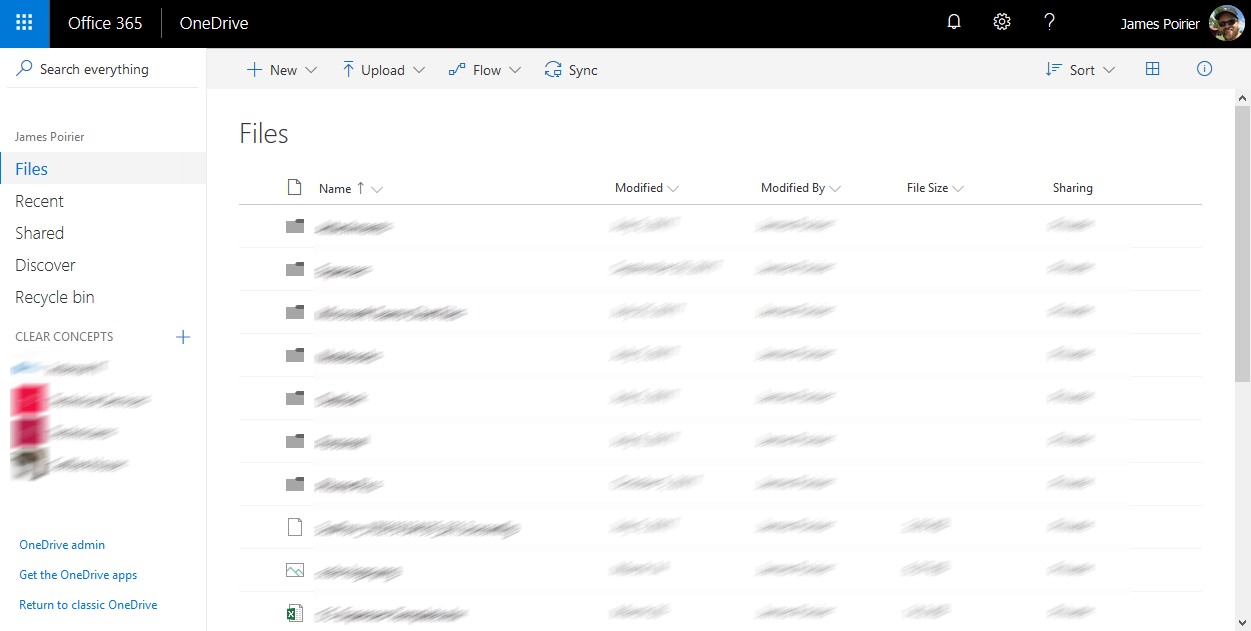
Task: Go to Files in sidebar
Action: tap(103, 169)
